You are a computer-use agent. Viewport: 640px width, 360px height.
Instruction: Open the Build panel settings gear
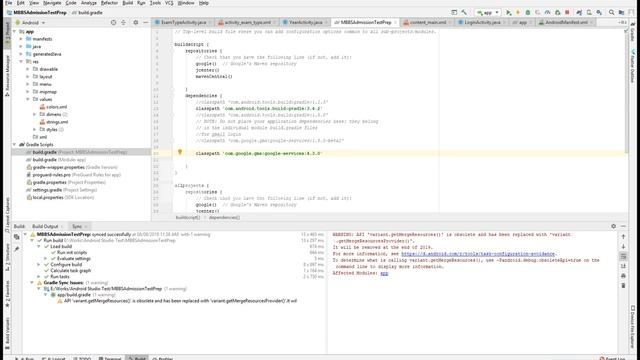point(613,226)
